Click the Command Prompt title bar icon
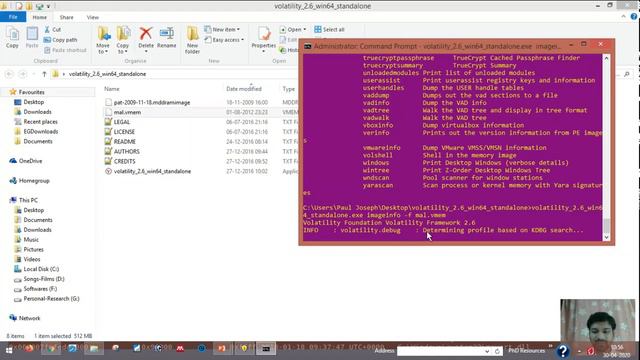Image resolution: width=640 pixels, height=360 pixels. point(307,46)
